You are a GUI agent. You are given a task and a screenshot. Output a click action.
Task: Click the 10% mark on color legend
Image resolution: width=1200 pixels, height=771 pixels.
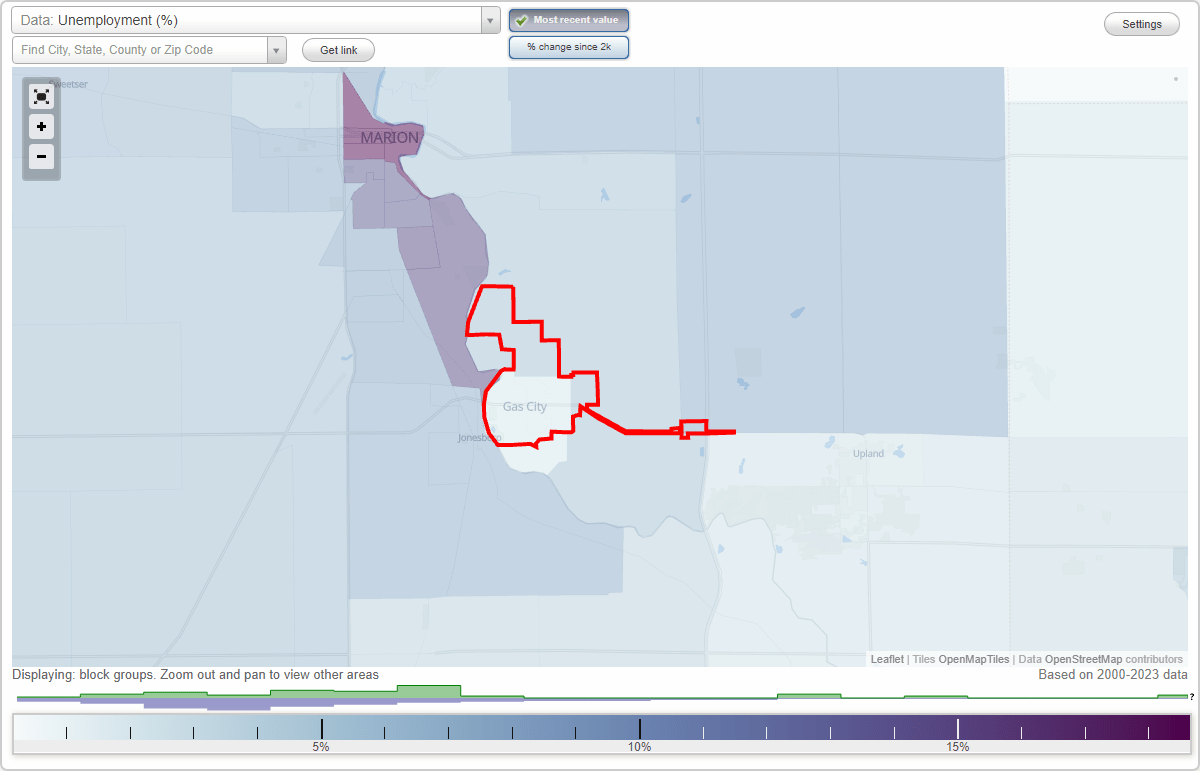[x=639, y=747]
